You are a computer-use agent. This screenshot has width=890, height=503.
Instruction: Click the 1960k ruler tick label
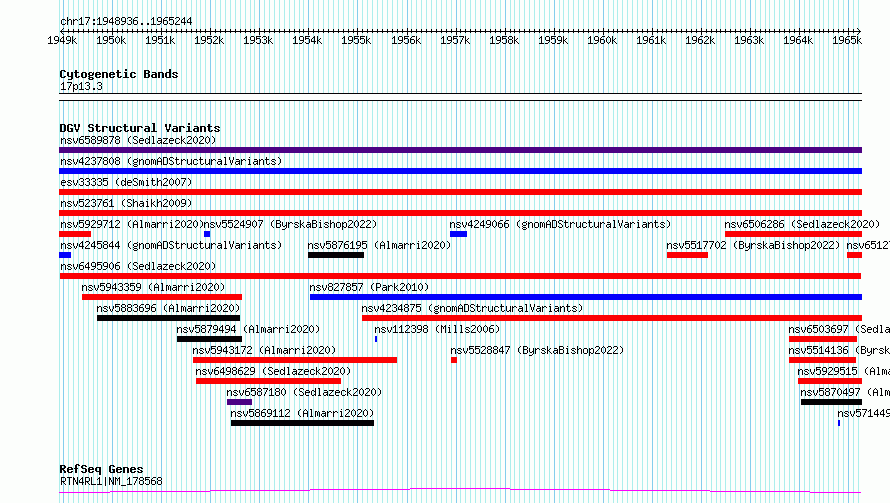click(x=602, y=40)
